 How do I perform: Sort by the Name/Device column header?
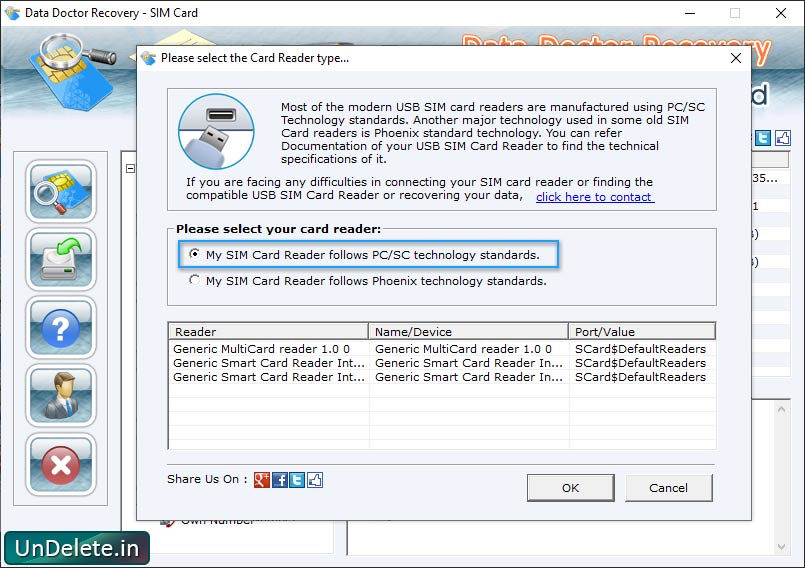(468, 331)
